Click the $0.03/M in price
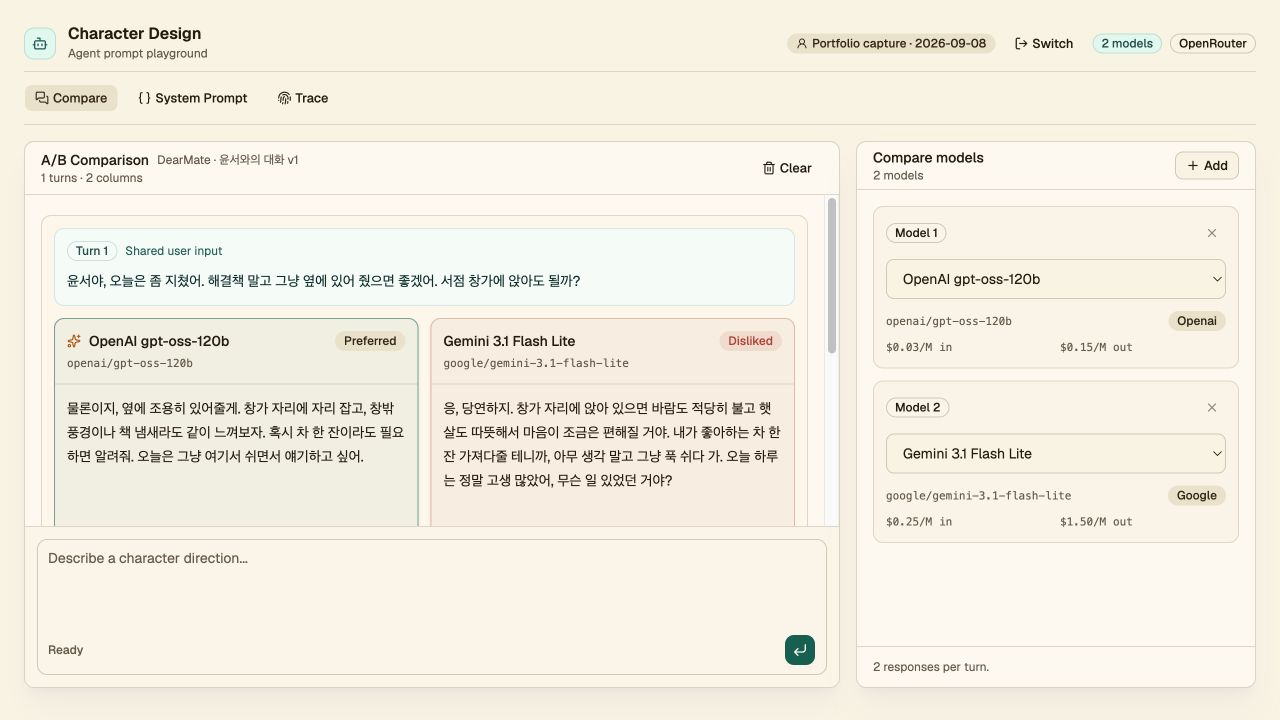Image resolution: width=1280 pixels, height=720 pixels. coord(919,347)
